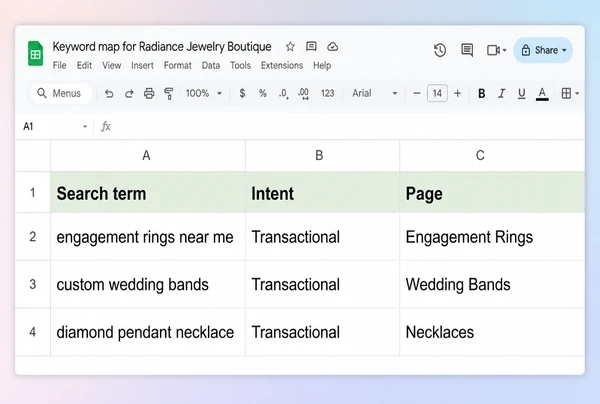Screen dimensions: 600x404
Task: Redo the last action
Action: coord(129,93)
